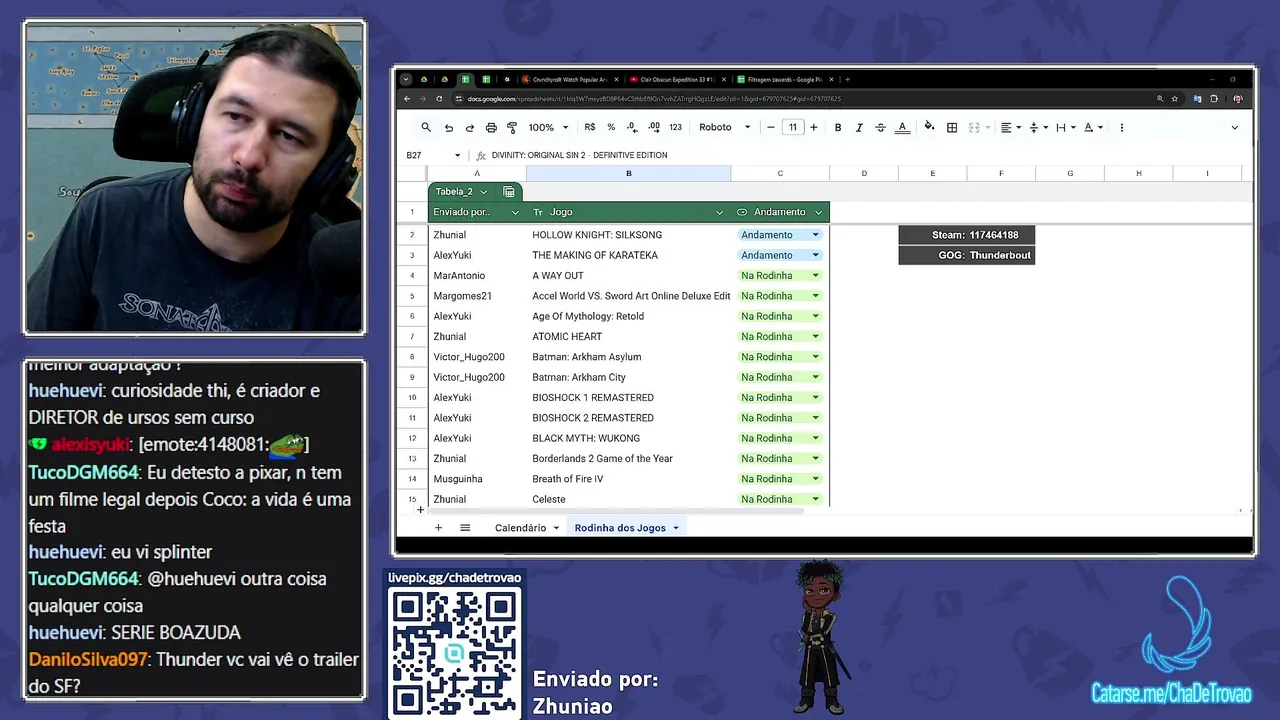
Task: Open the B27 name box dropdown
Action: pos(457,155)
